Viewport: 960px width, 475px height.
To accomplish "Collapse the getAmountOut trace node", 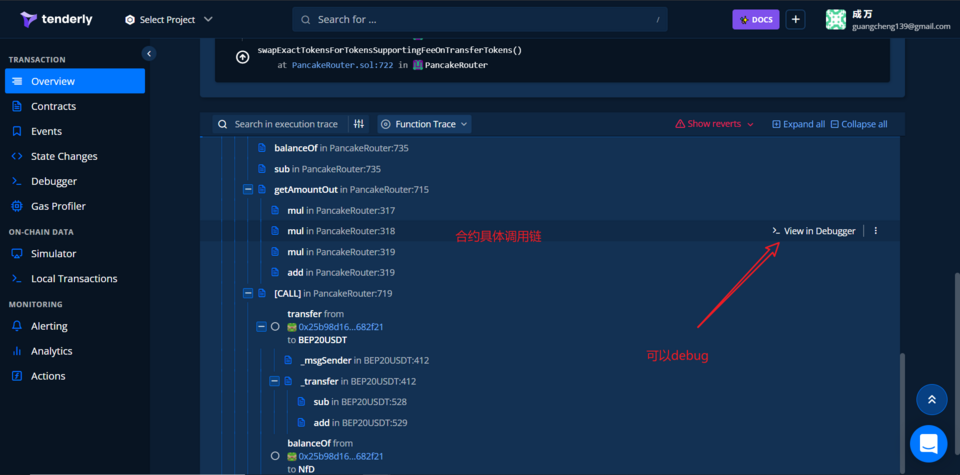I will pos(248,190).
